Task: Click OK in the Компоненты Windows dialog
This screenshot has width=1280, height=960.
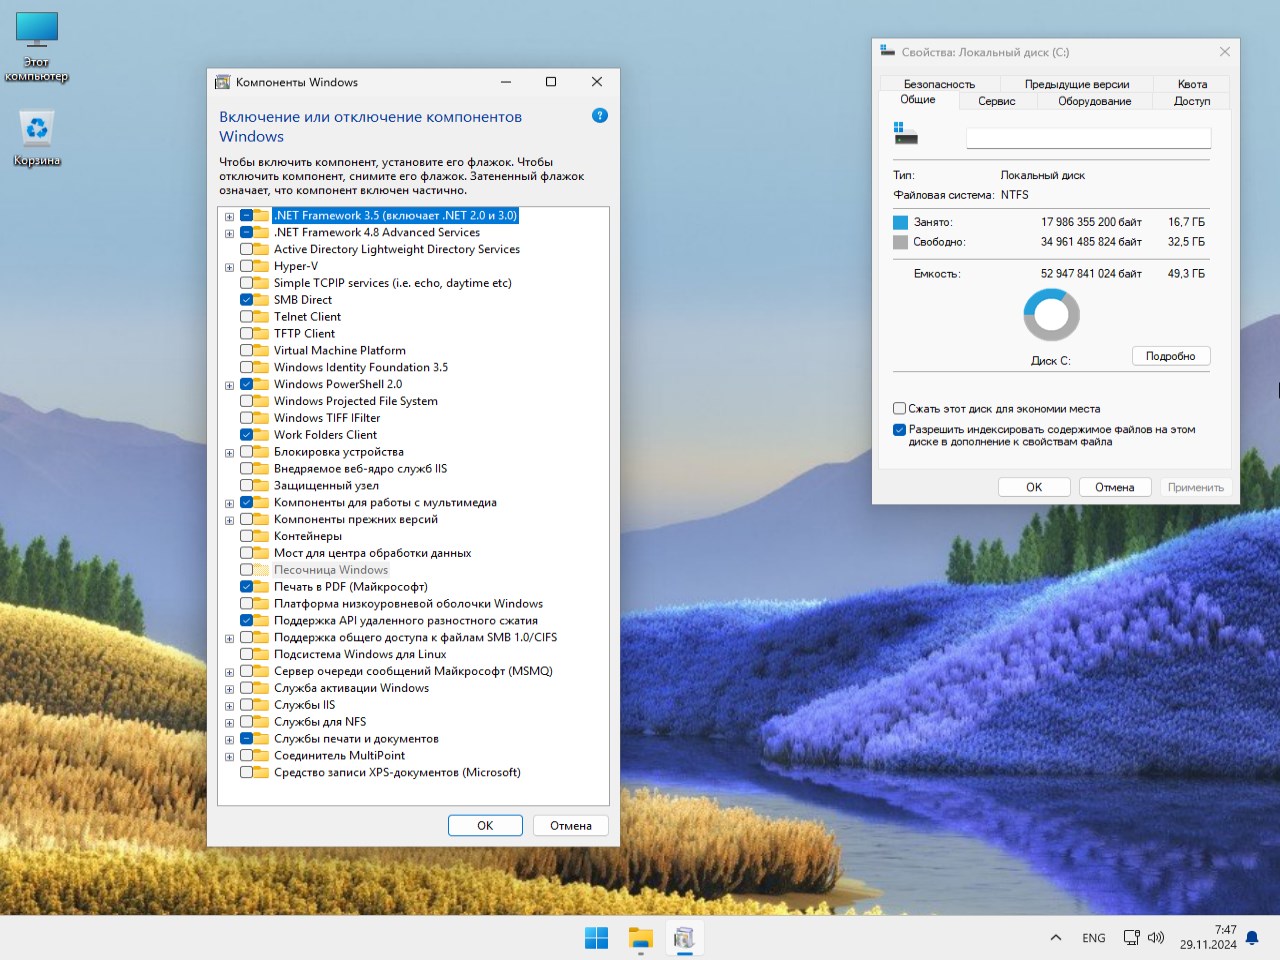Action: (x=485, y=825)
